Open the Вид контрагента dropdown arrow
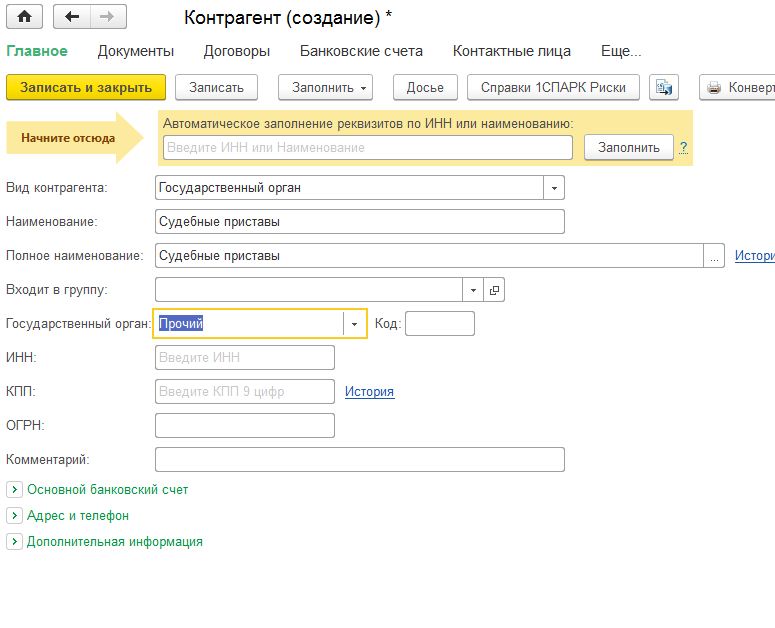This screenshot has width=775, height=628. 554,188
